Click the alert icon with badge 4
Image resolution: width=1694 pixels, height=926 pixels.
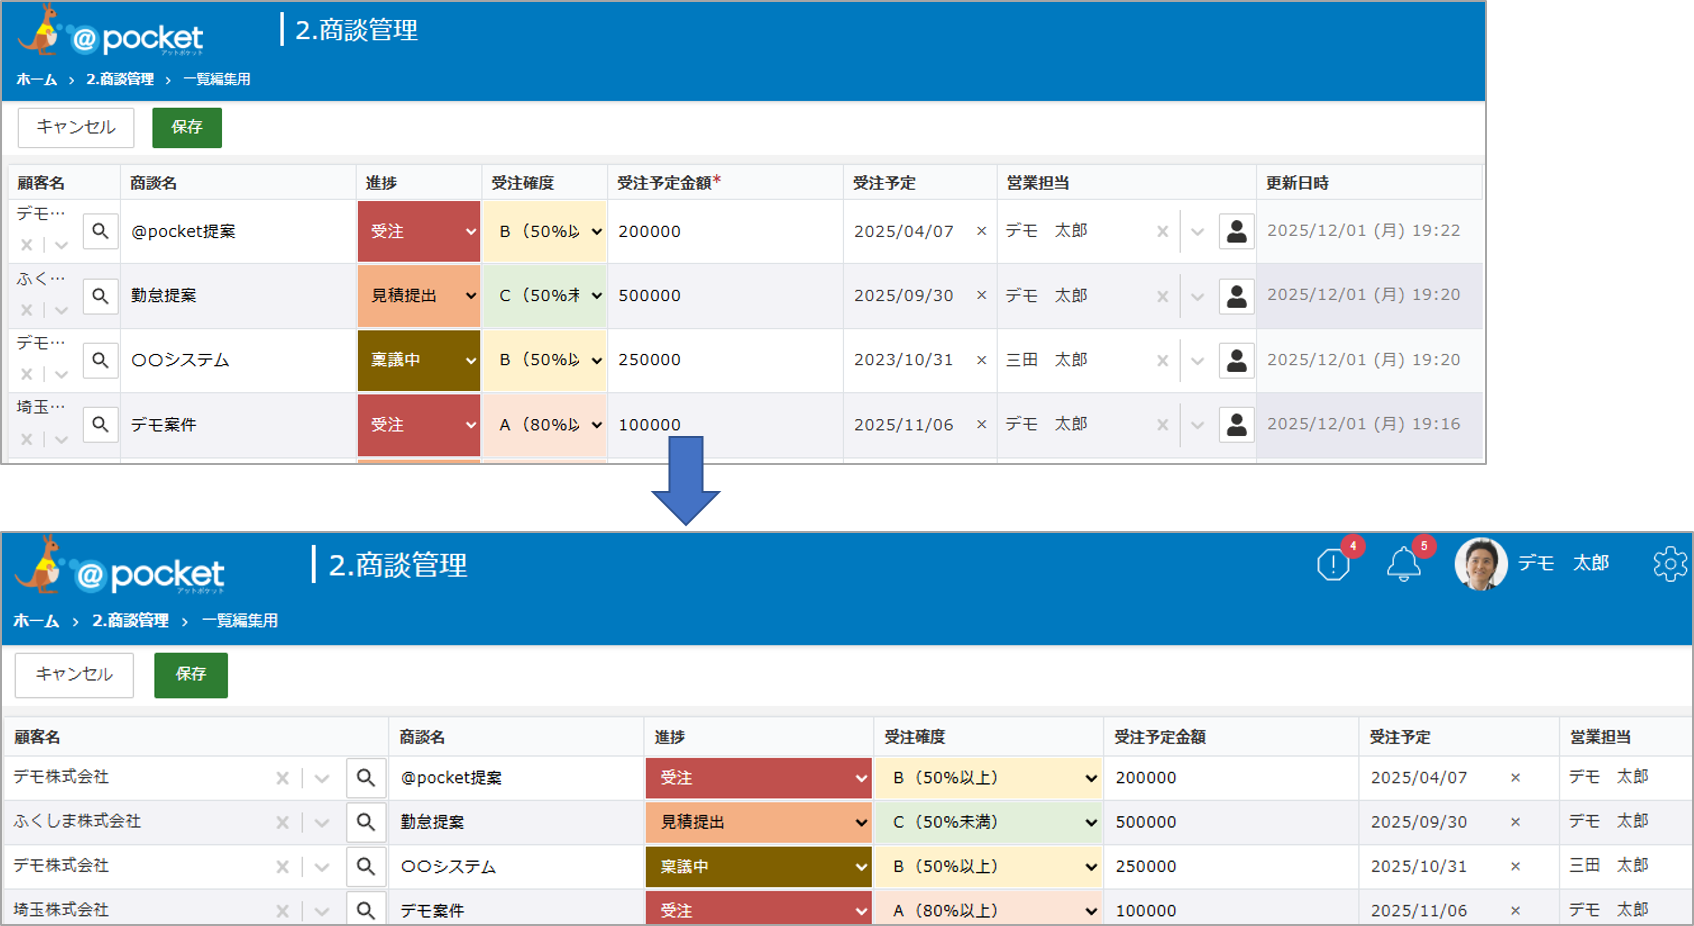[x=1333, y=565]
